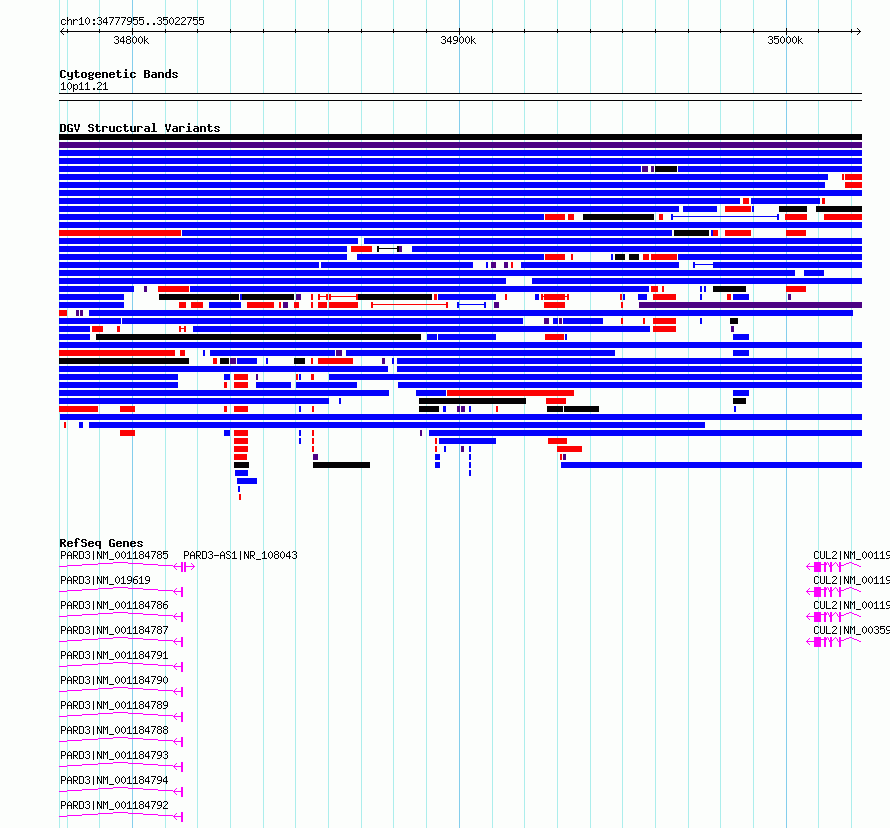Click the full-width purple variant bar under the black one
The width and height of the screenshot is (890, 828).
click(x=460, y=145)
